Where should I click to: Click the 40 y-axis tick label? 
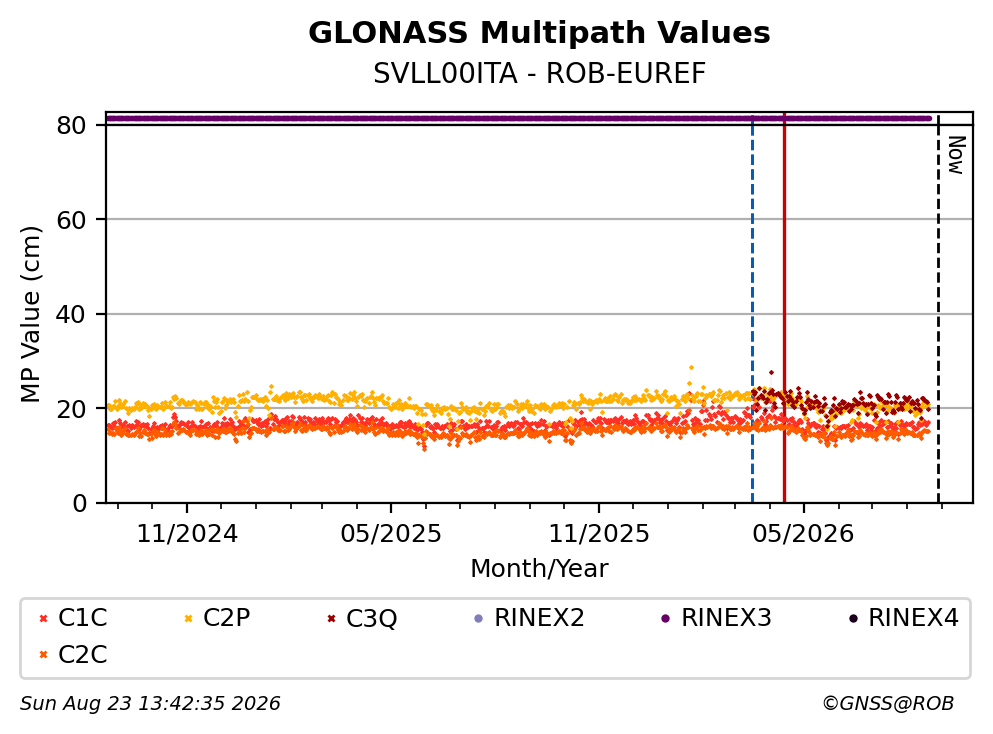(71, 314)
